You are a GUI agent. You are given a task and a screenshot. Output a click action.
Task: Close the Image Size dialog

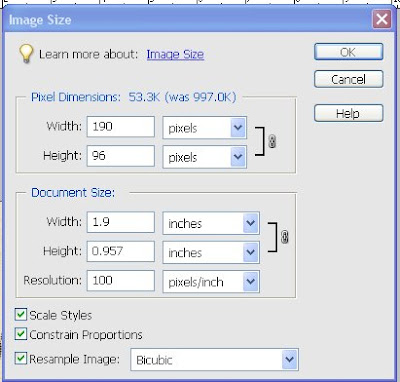click(382, 19)
